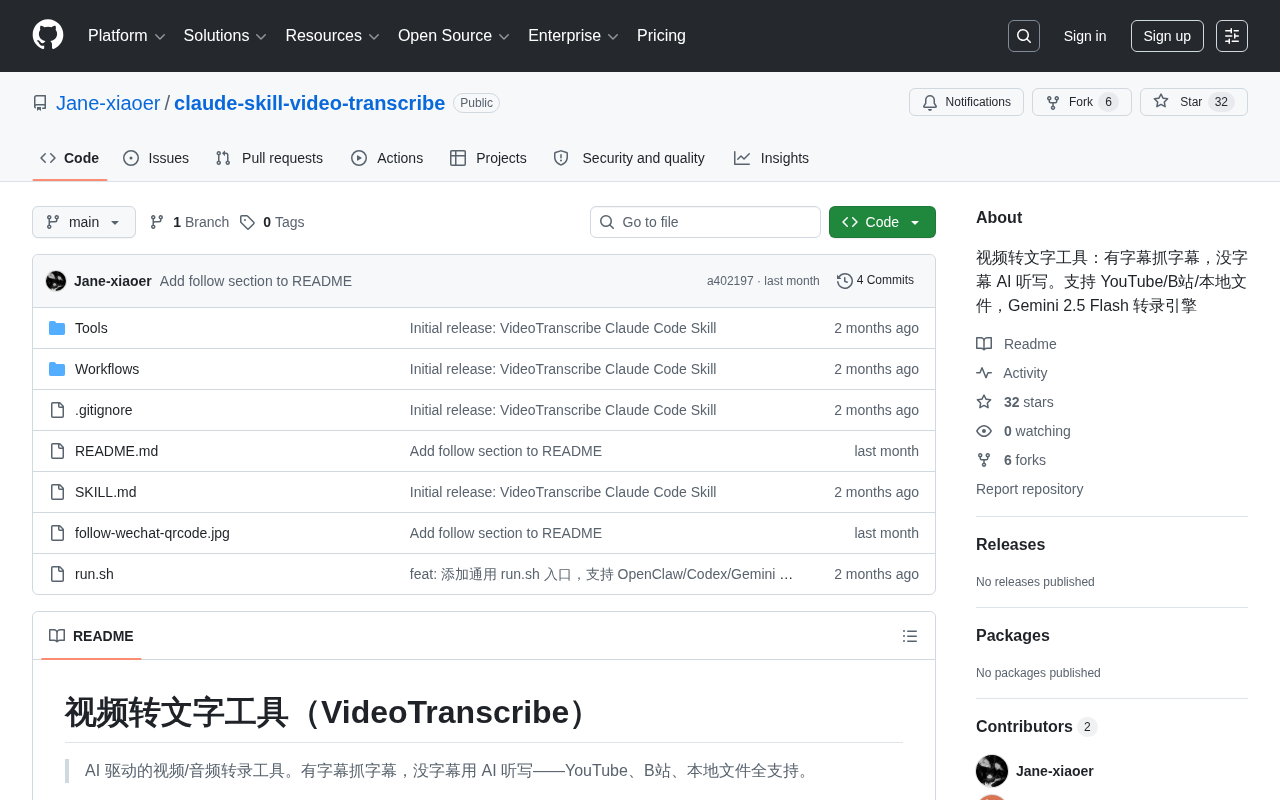Viewport: 1280px width, 800px height.
Task: Open the Jane-xiaoer owner profile link
Action: pos(108,103)
